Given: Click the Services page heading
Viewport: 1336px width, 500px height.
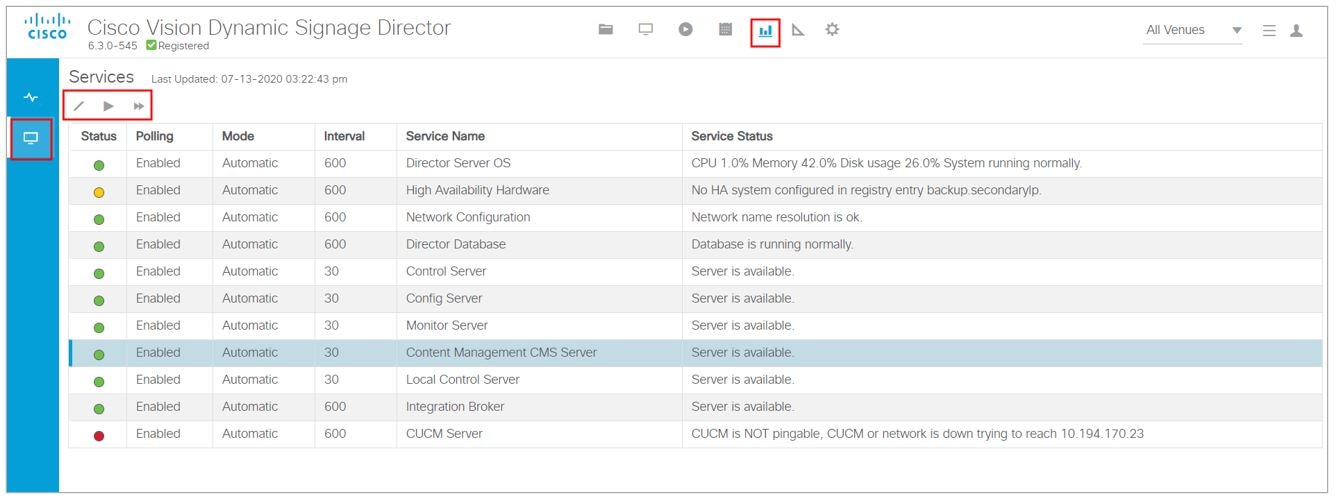Looking at the screenshot, I should (101, 77).
